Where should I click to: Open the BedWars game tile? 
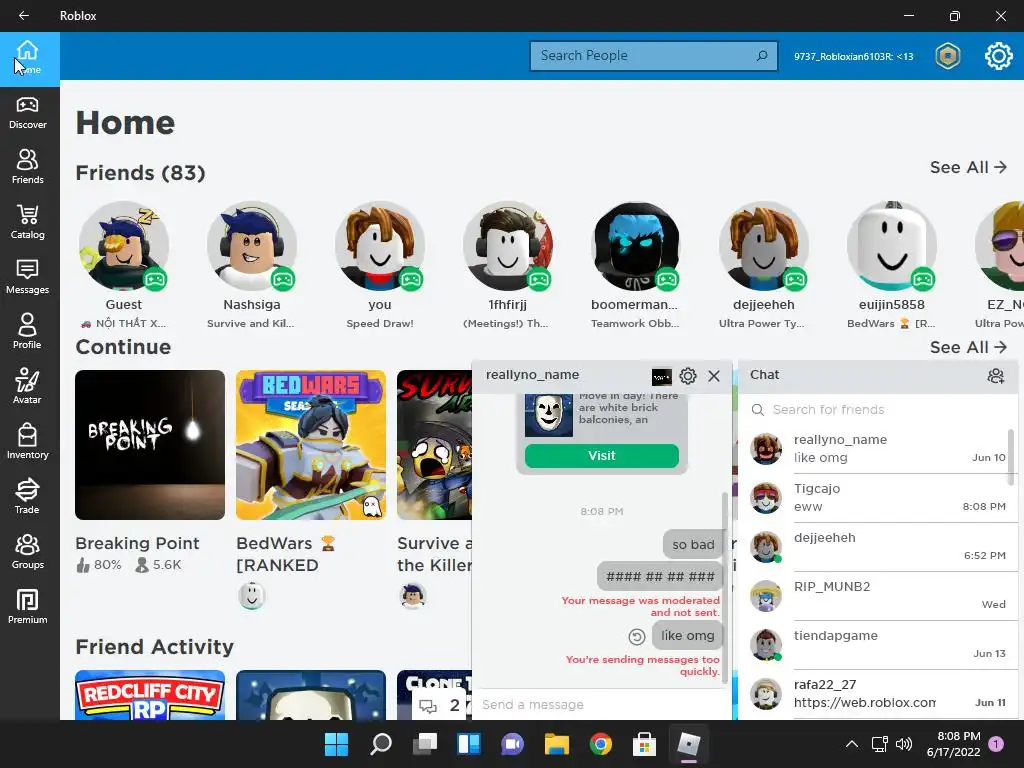(x=311, y=445)
